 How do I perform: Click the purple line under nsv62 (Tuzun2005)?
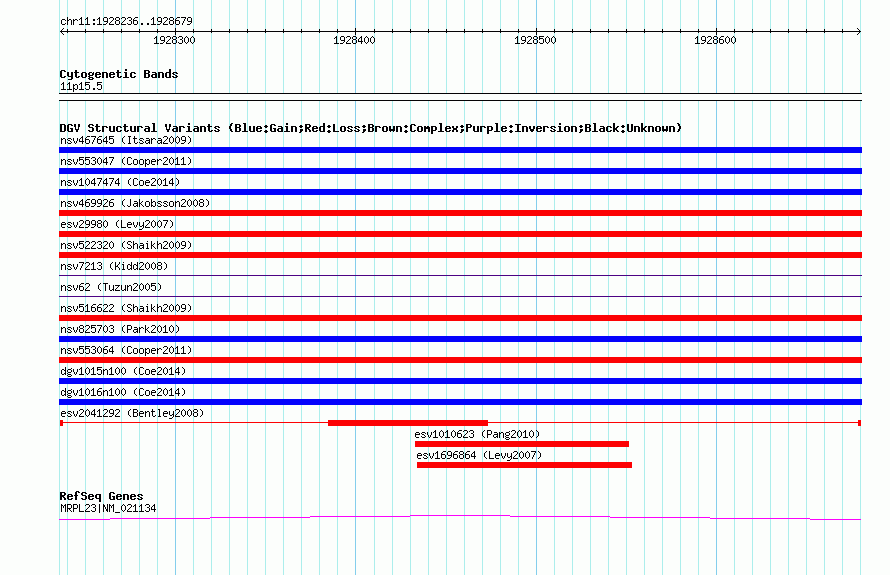(x=460, y=296)
